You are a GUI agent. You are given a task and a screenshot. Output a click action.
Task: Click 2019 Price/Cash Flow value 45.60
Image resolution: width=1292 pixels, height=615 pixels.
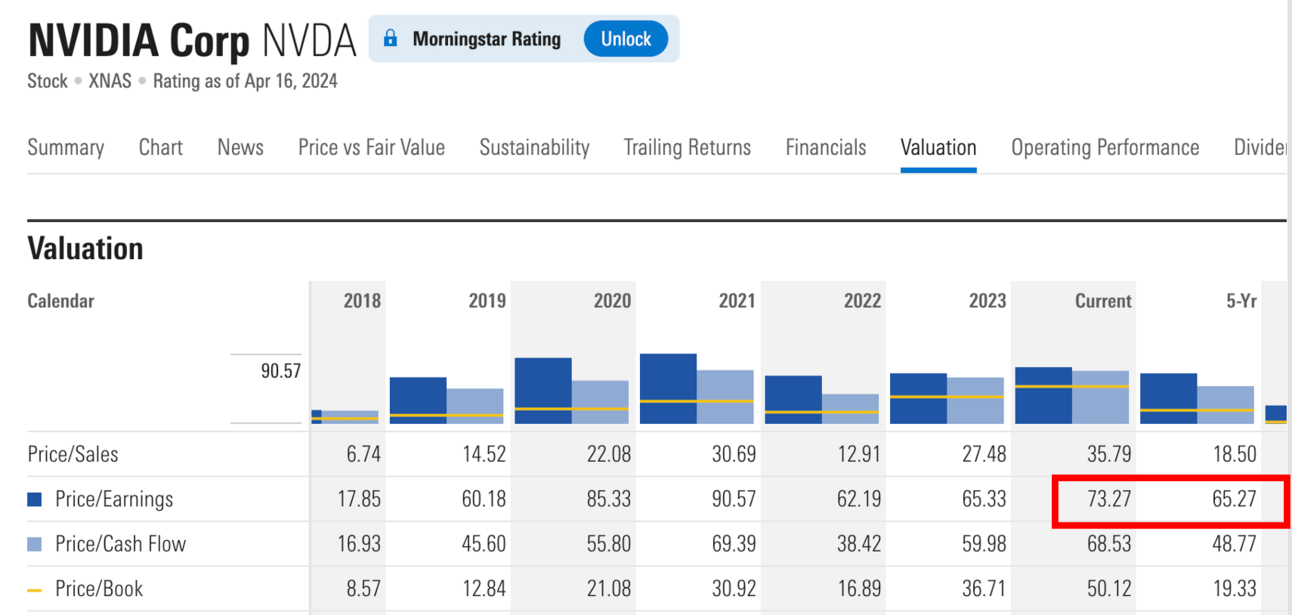pos(484,544)
